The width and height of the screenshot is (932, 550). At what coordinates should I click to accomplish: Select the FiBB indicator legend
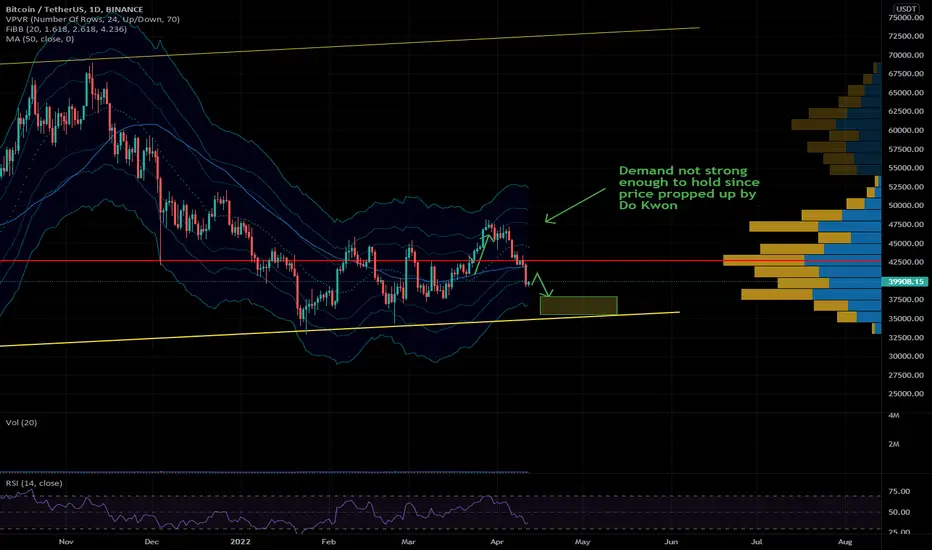(x=66, y=29)
